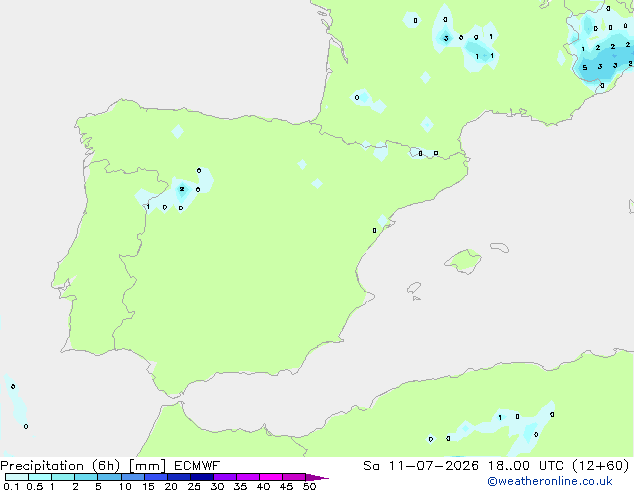Select the 0.5–1 mm legend color segment
634x490 pixels.
40,477
